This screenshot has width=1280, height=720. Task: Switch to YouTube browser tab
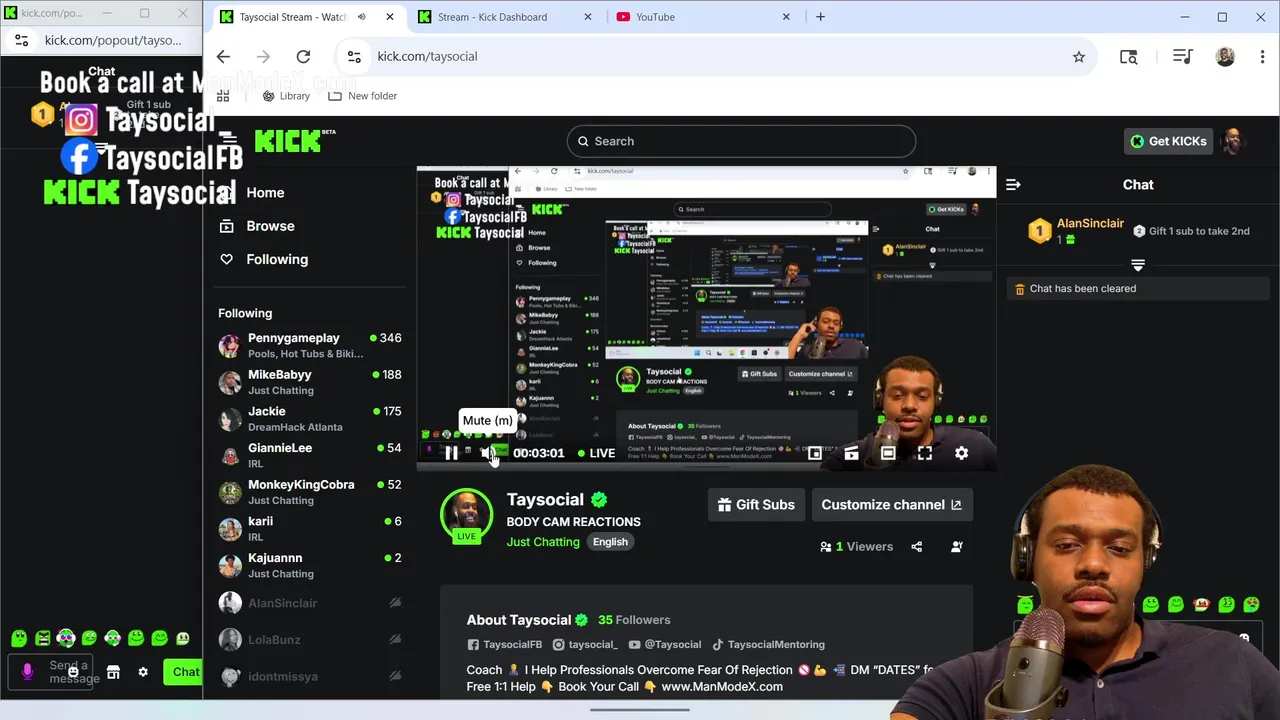(703, 17)
